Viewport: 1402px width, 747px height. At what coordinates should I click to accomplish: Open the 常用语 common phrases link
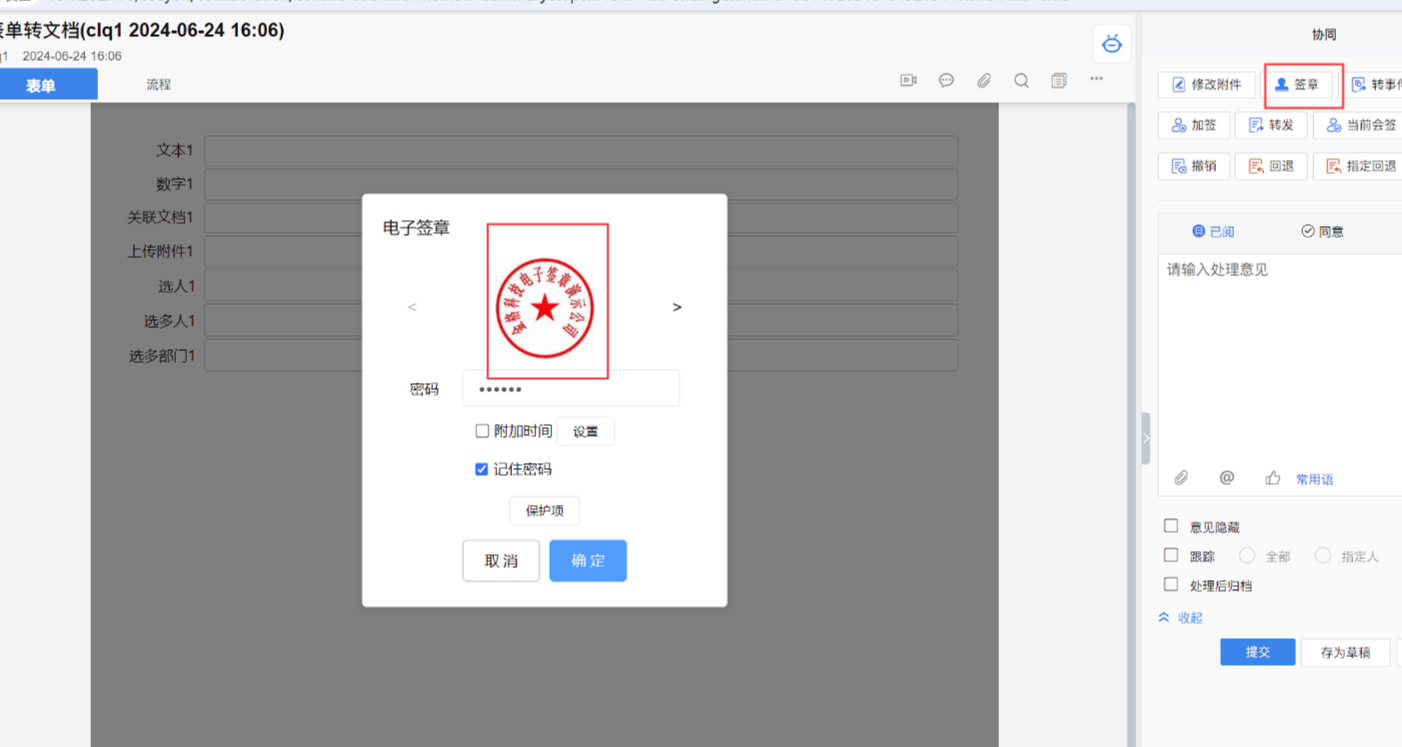pyautogui.click(x=1314, y=479)
